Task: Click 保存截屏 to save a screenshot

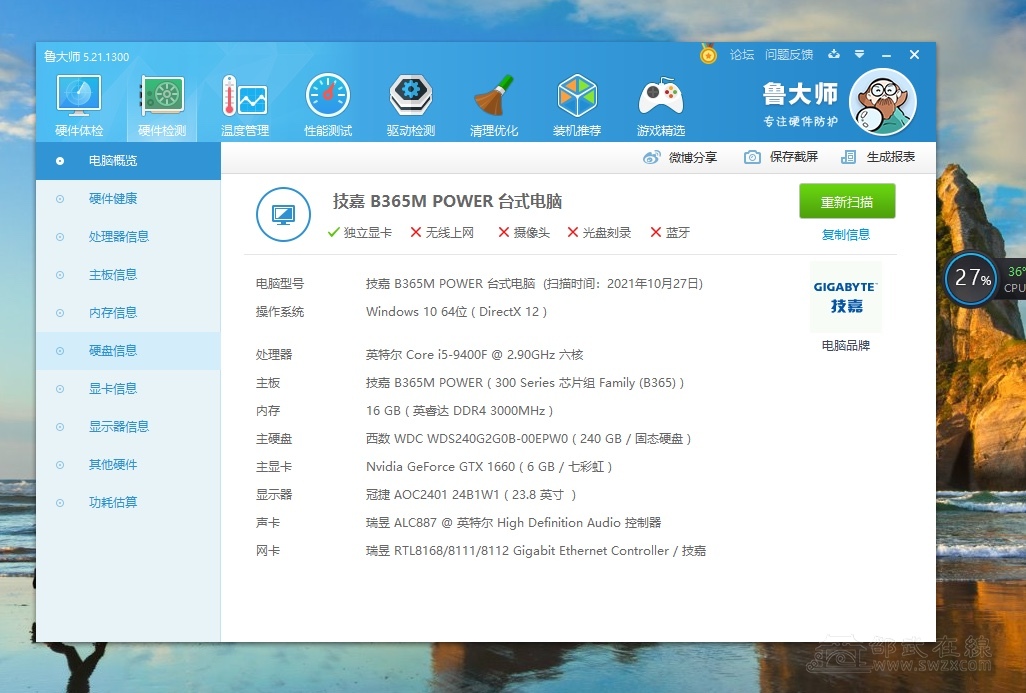Action: coord(781,157)
